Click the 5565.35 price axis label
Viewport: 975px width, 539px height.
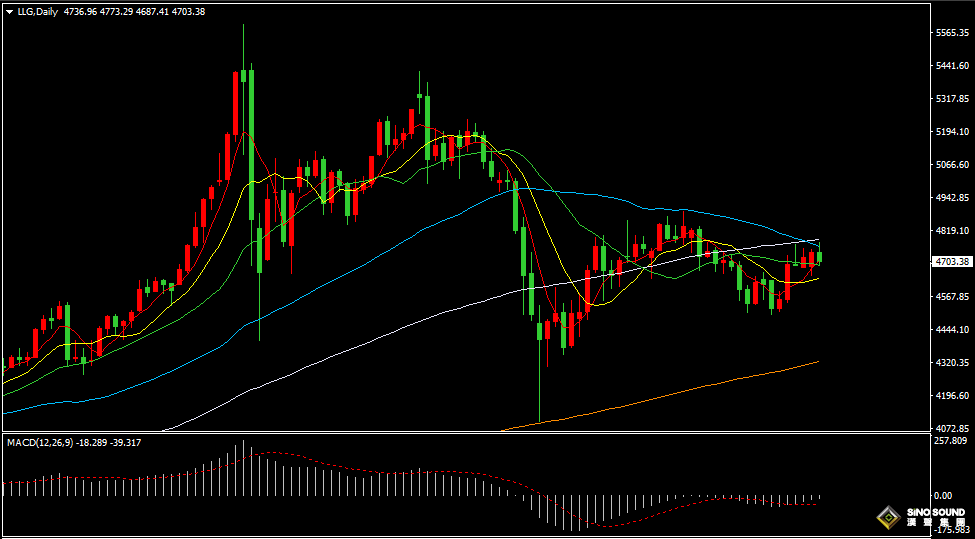click(x=953, y=33)
